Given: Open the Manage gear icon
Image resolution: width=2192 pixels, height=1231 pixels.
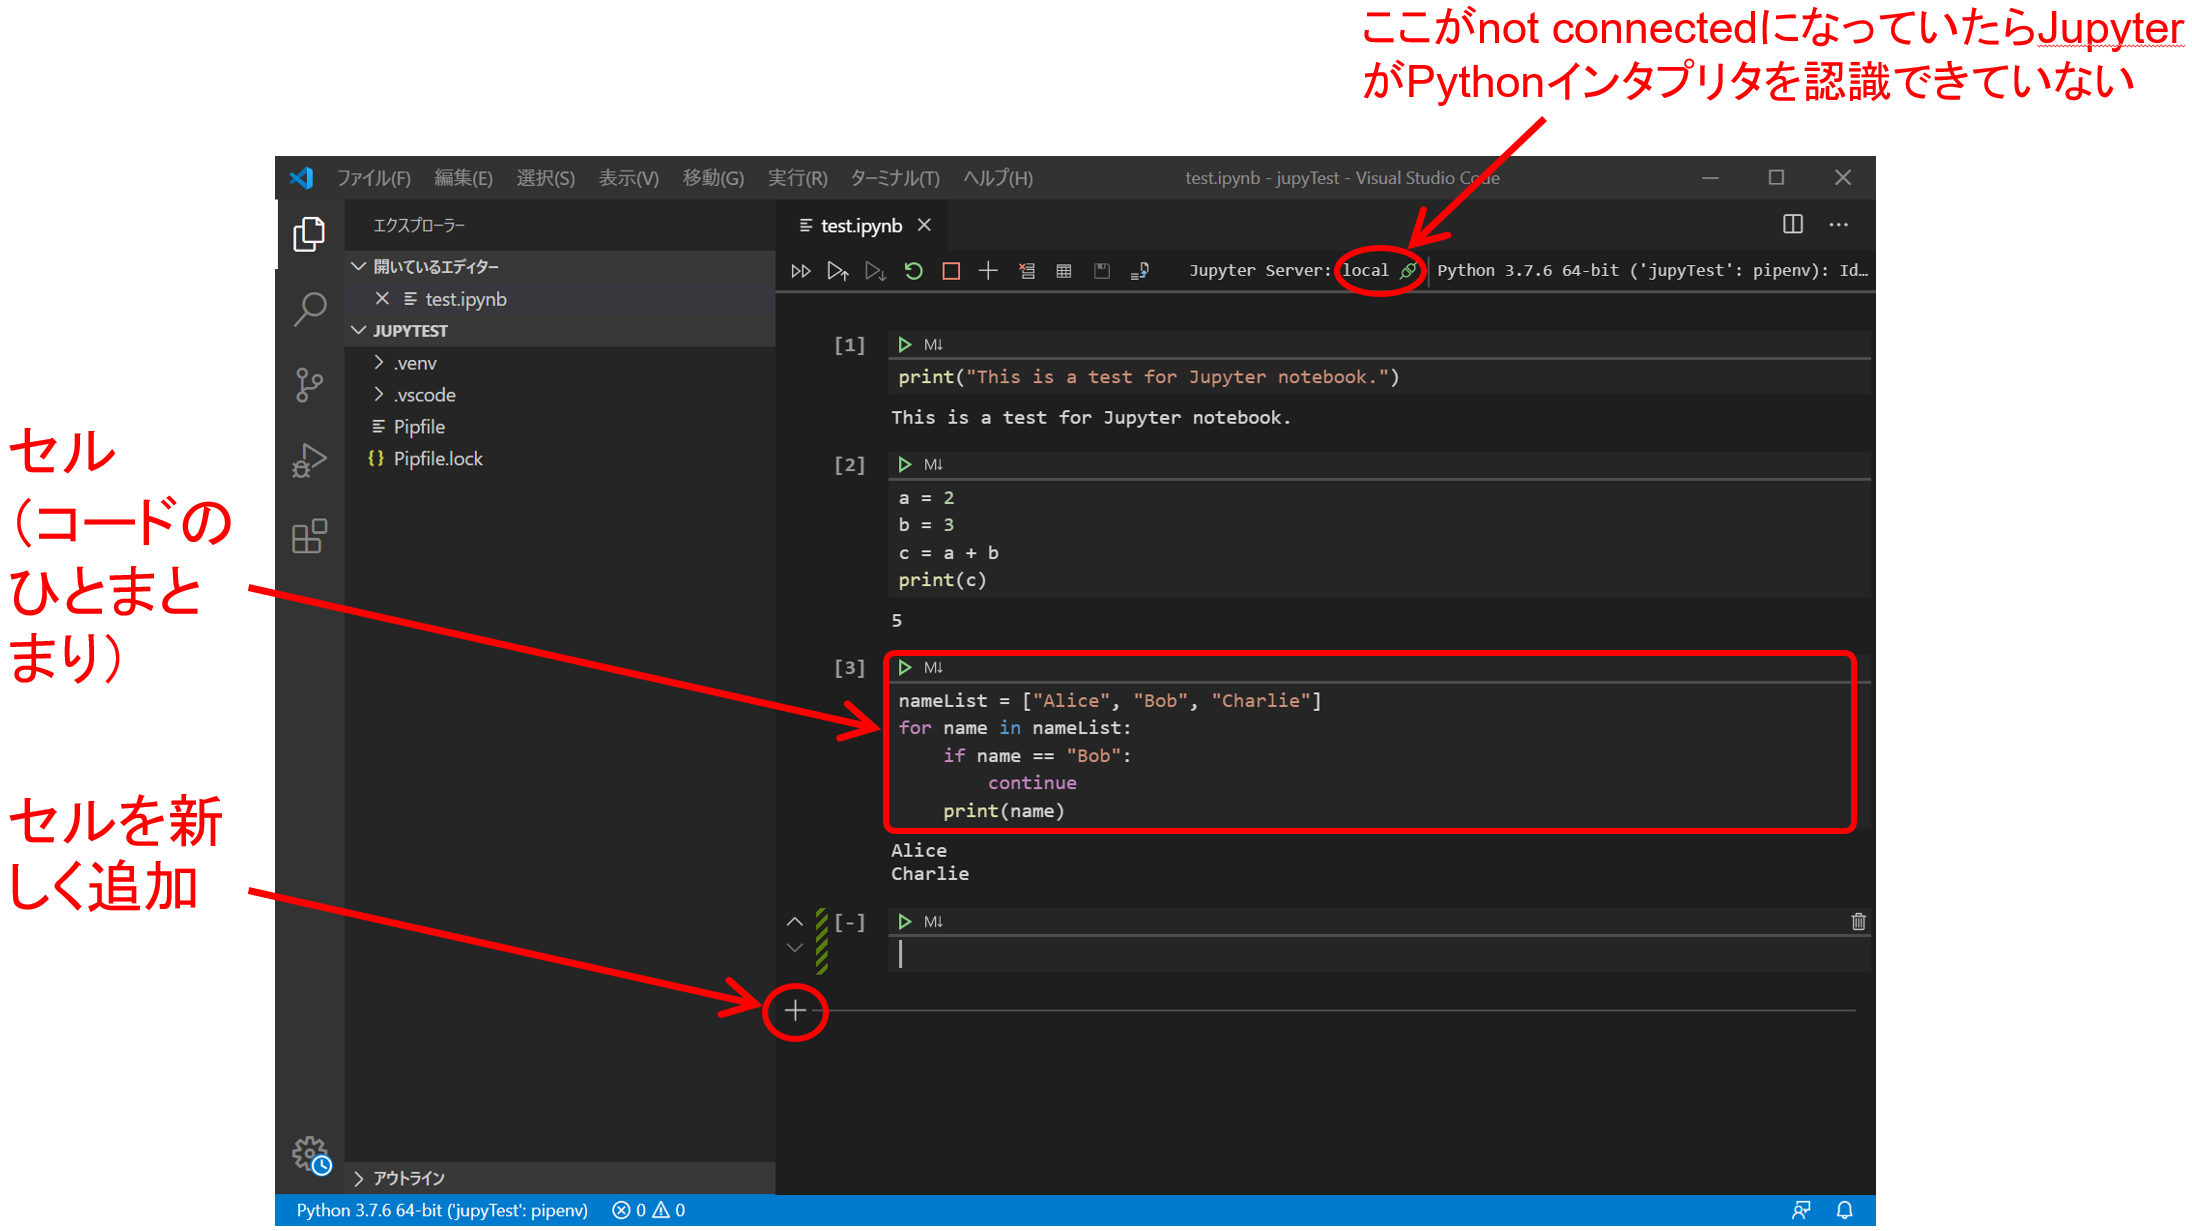Looking at the screenshot, I should pos(311,1155).
